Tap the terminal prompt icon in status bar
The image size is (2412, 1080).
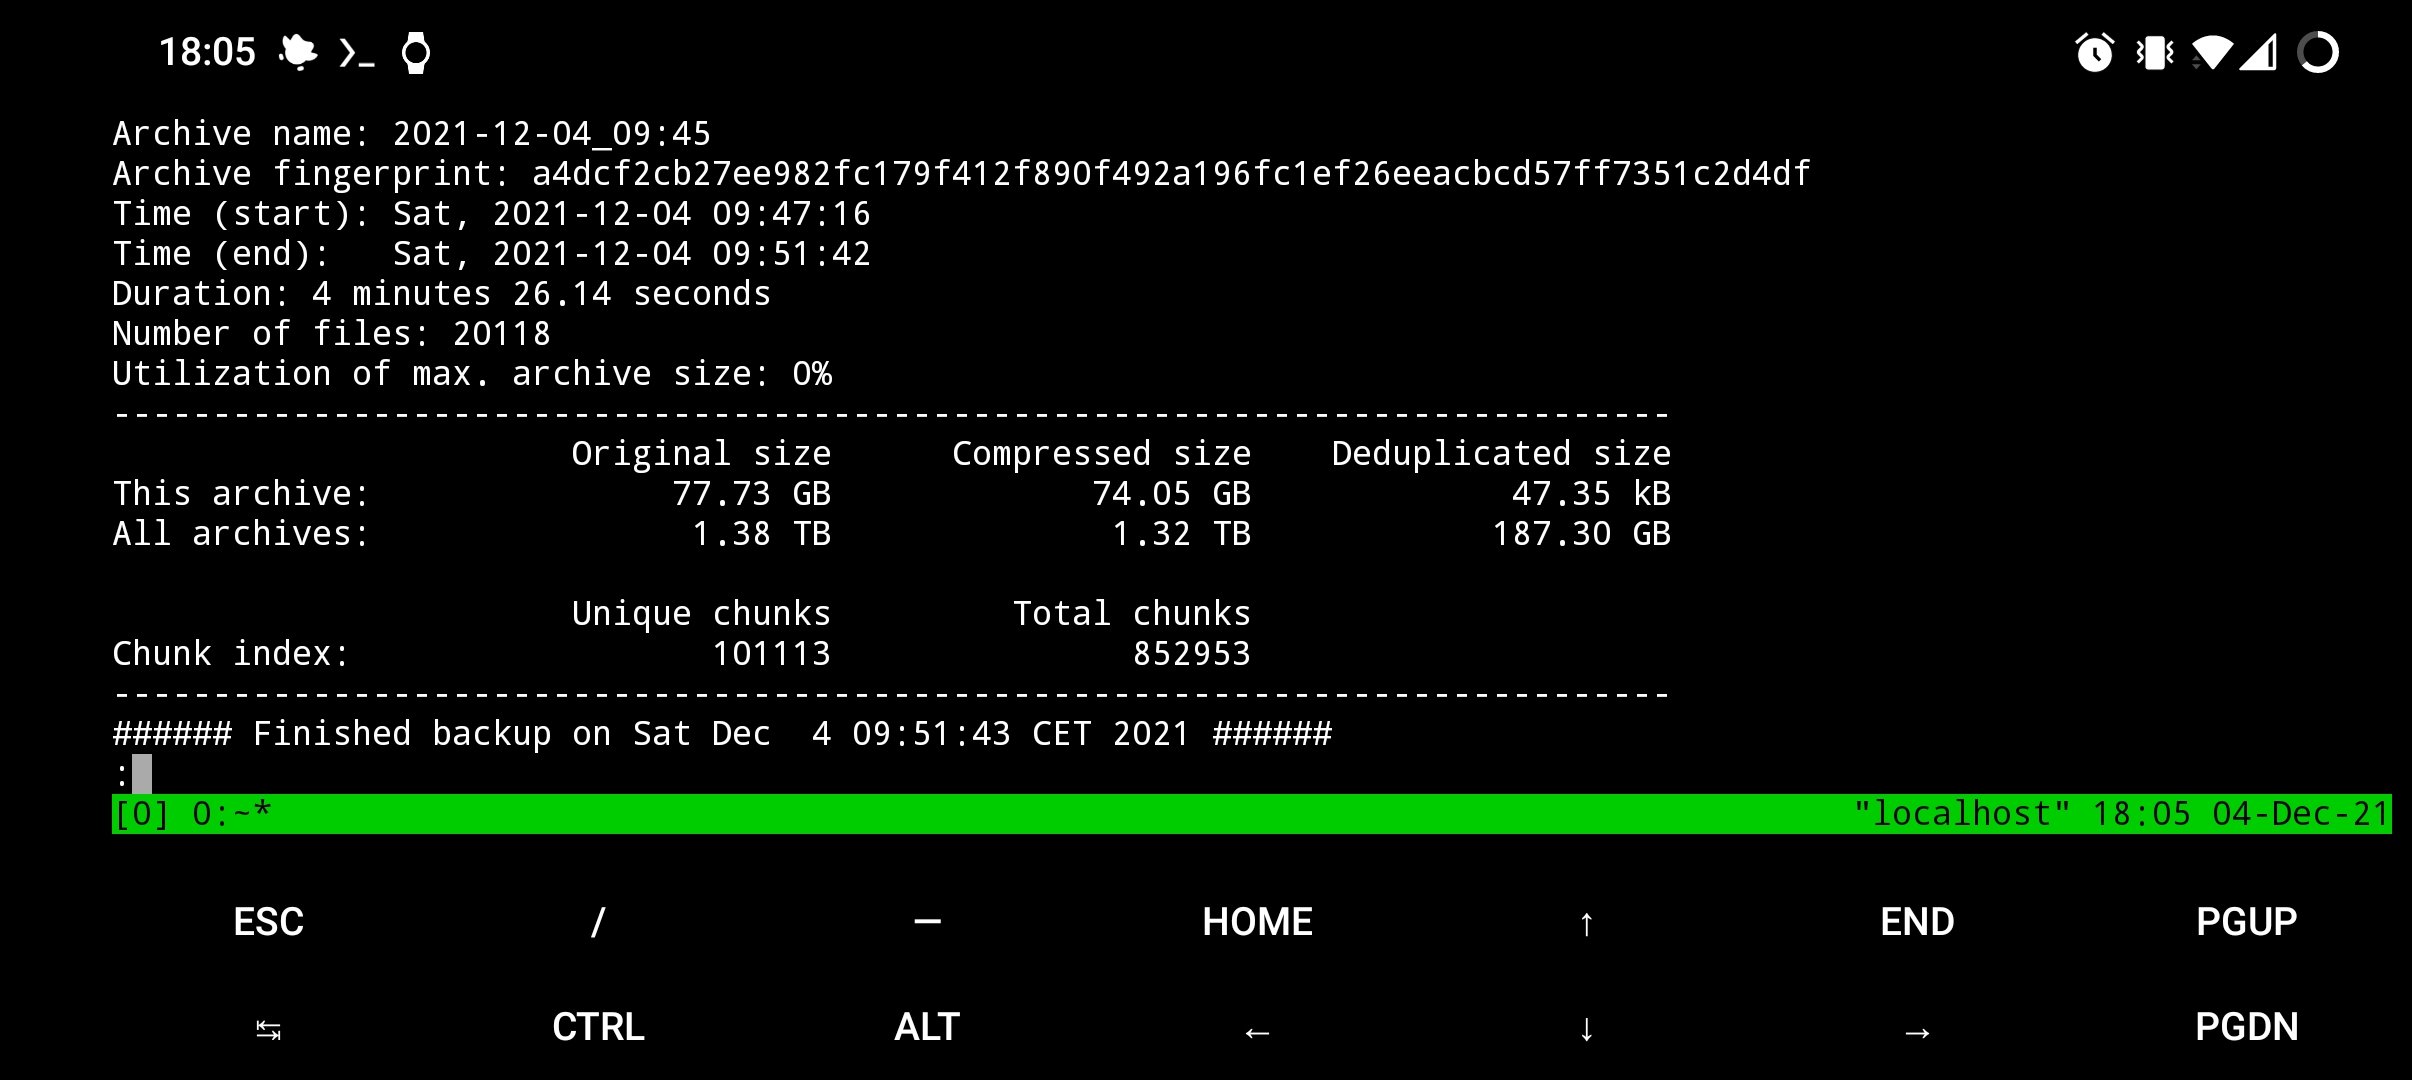(357, 52)
